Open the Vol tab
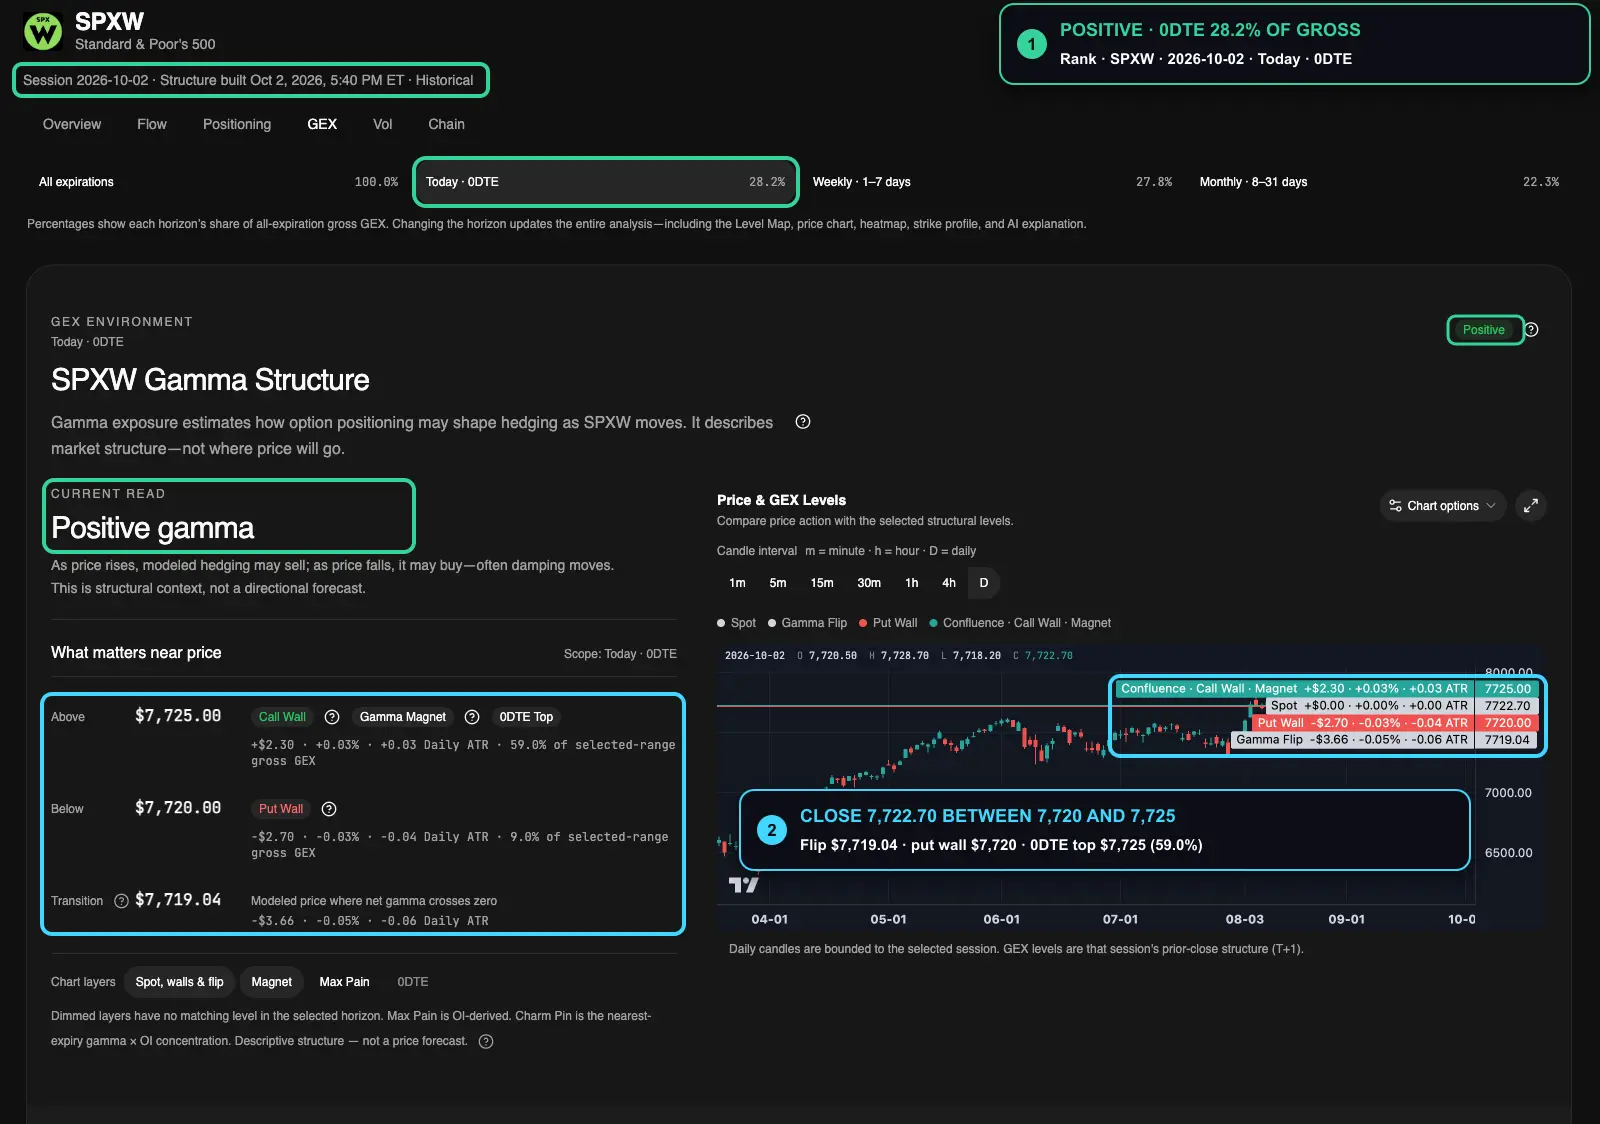Viewport: 1600px width, 1124px height. pyautogui.click(x=382, y=124)
